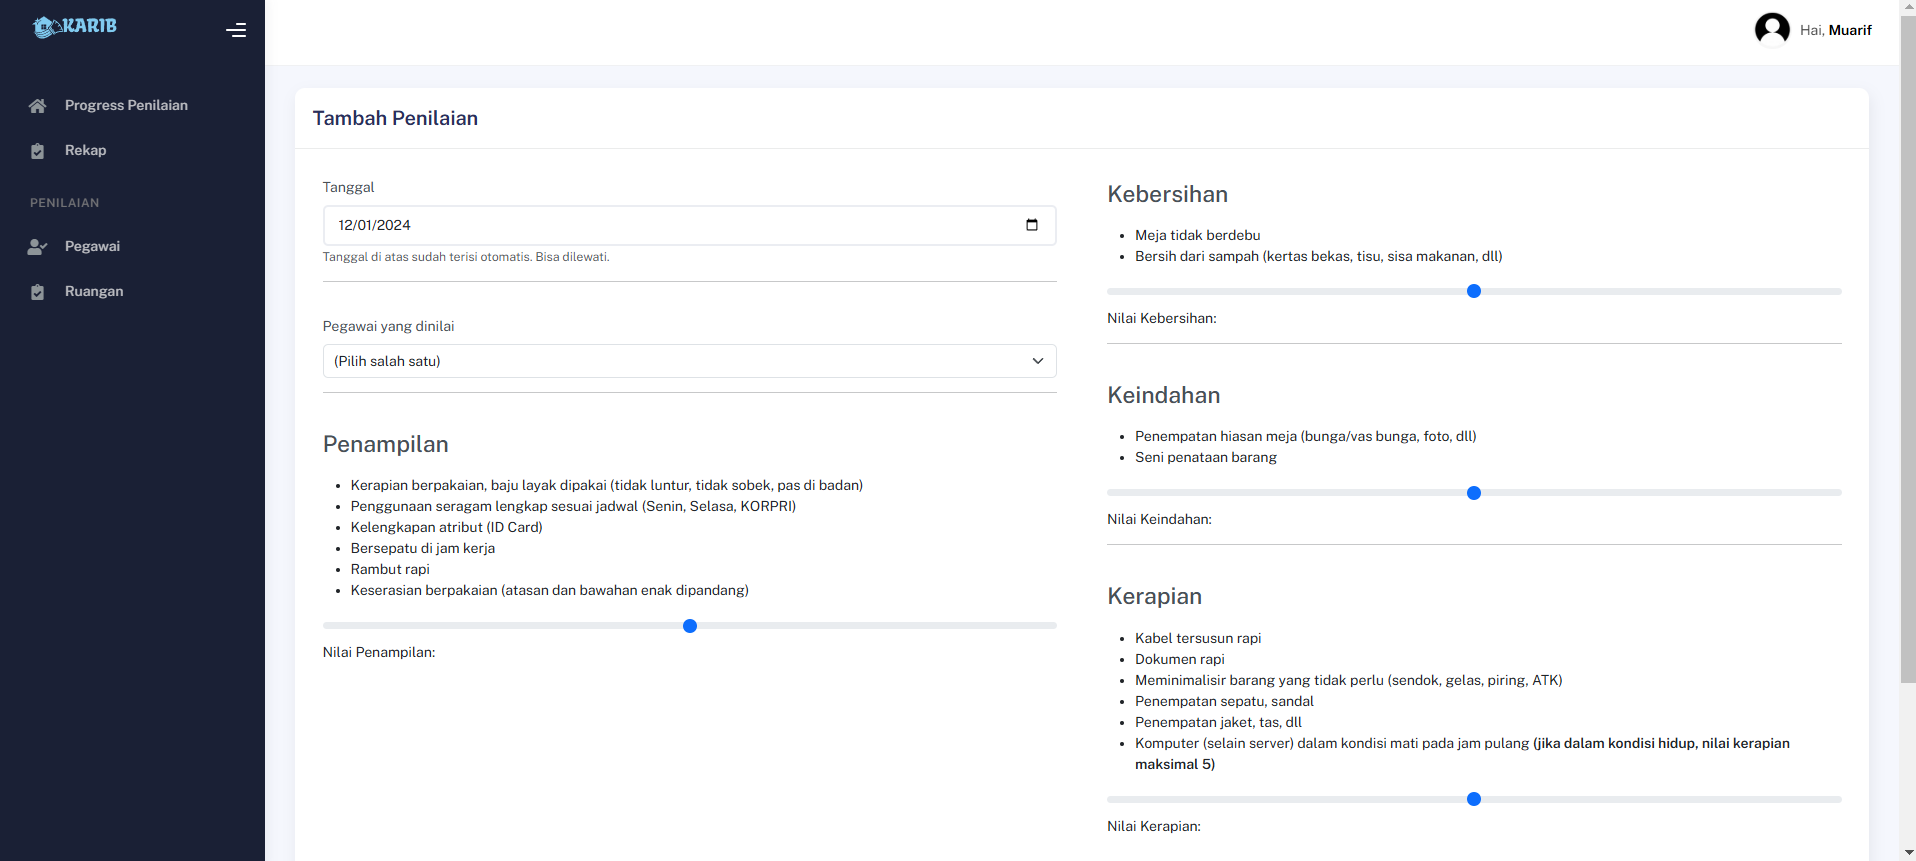
Task: Navigate to Pegawai page
Action: 92,246
